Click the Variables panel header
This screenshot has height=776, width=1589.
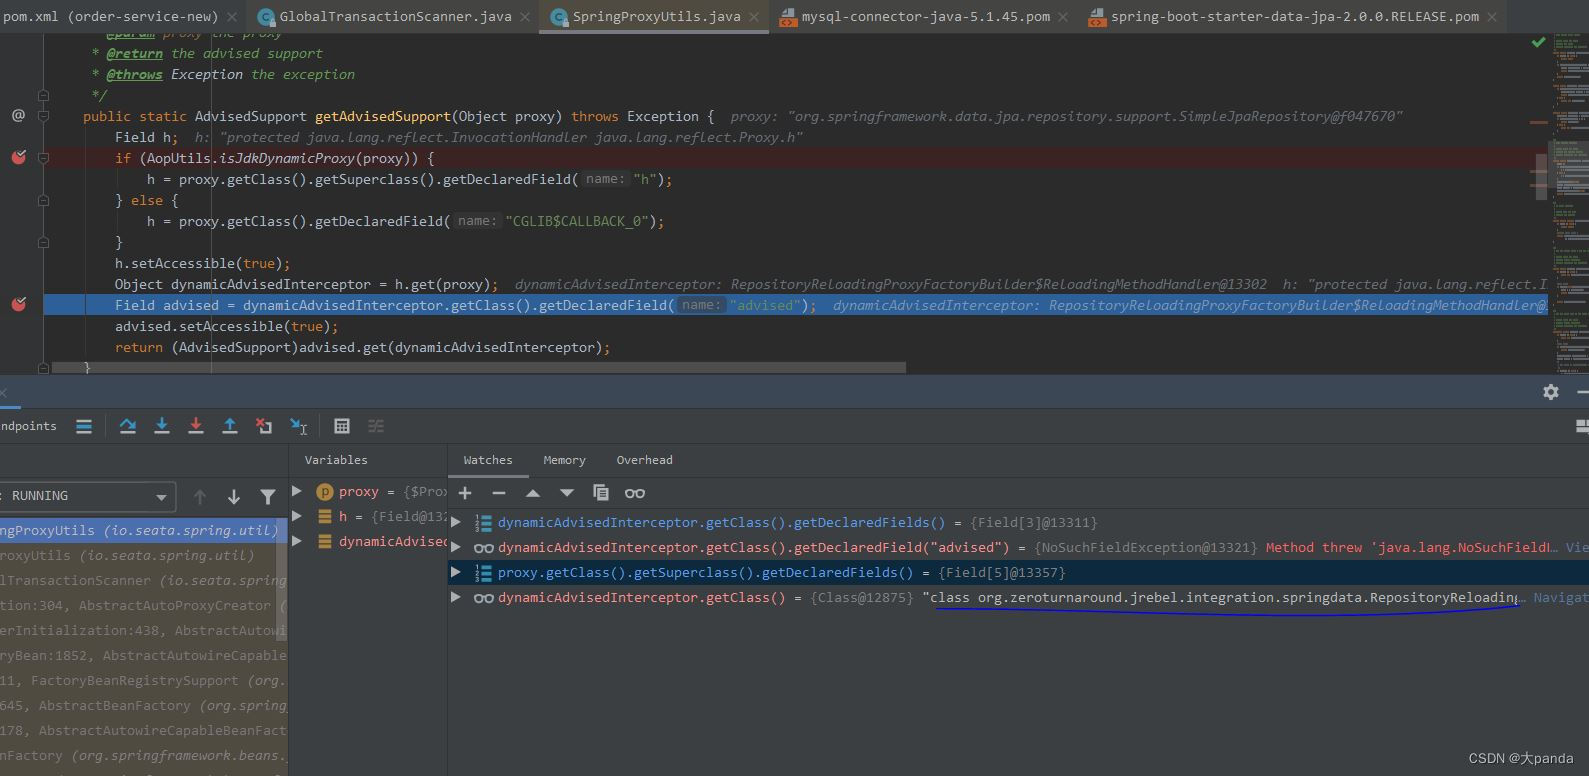(336, 460)
